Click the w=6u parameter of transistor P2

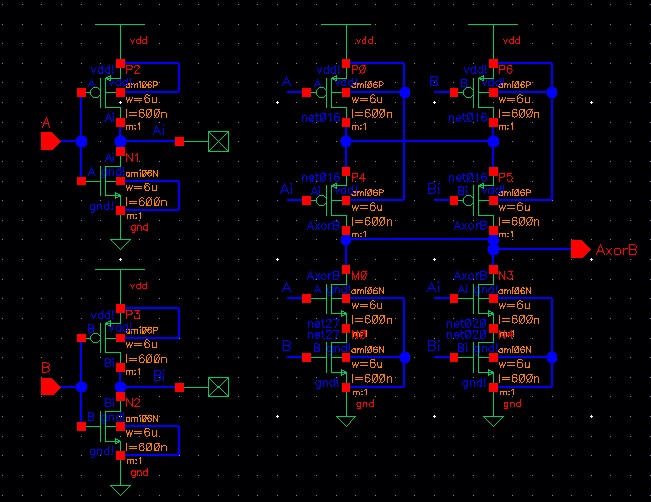(143, 99)
